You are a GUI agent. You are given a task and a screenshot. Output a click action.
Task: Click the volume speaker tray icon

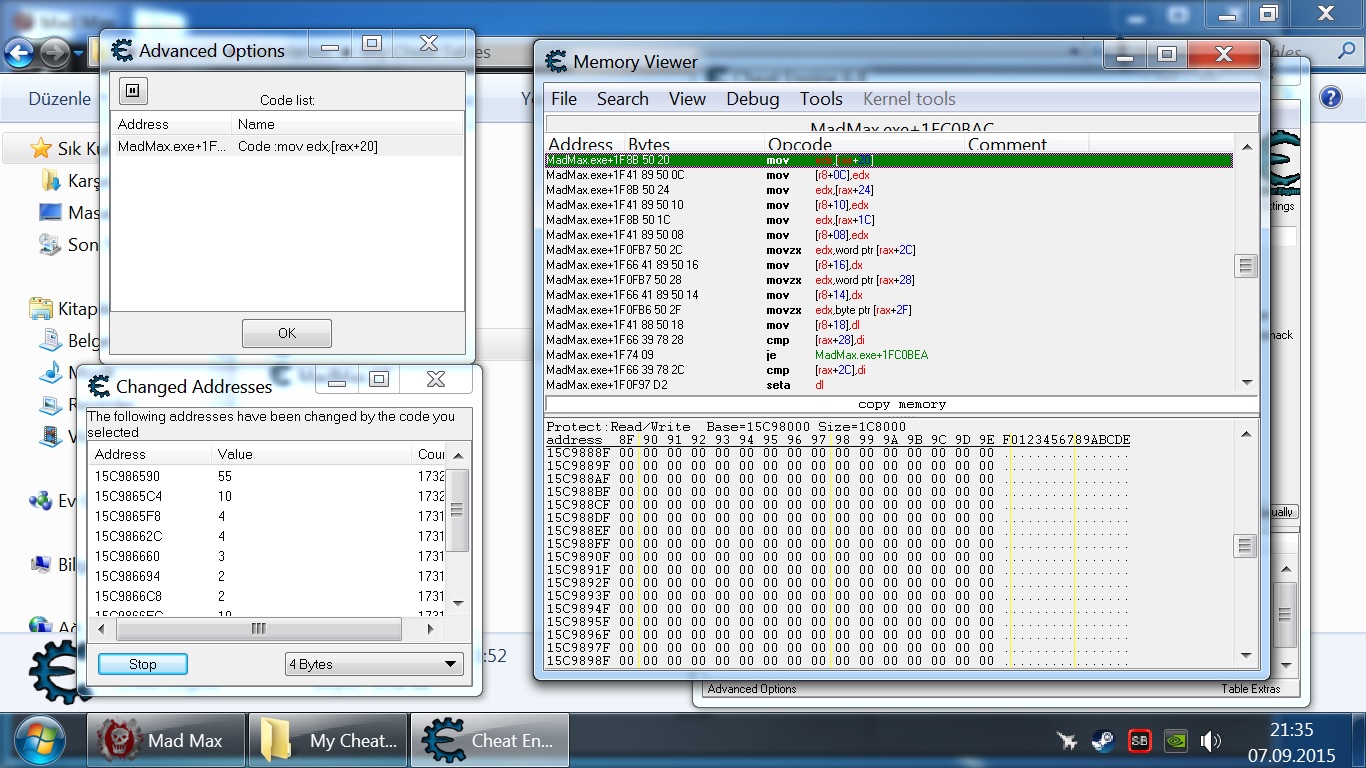(x=1211, y=741)
